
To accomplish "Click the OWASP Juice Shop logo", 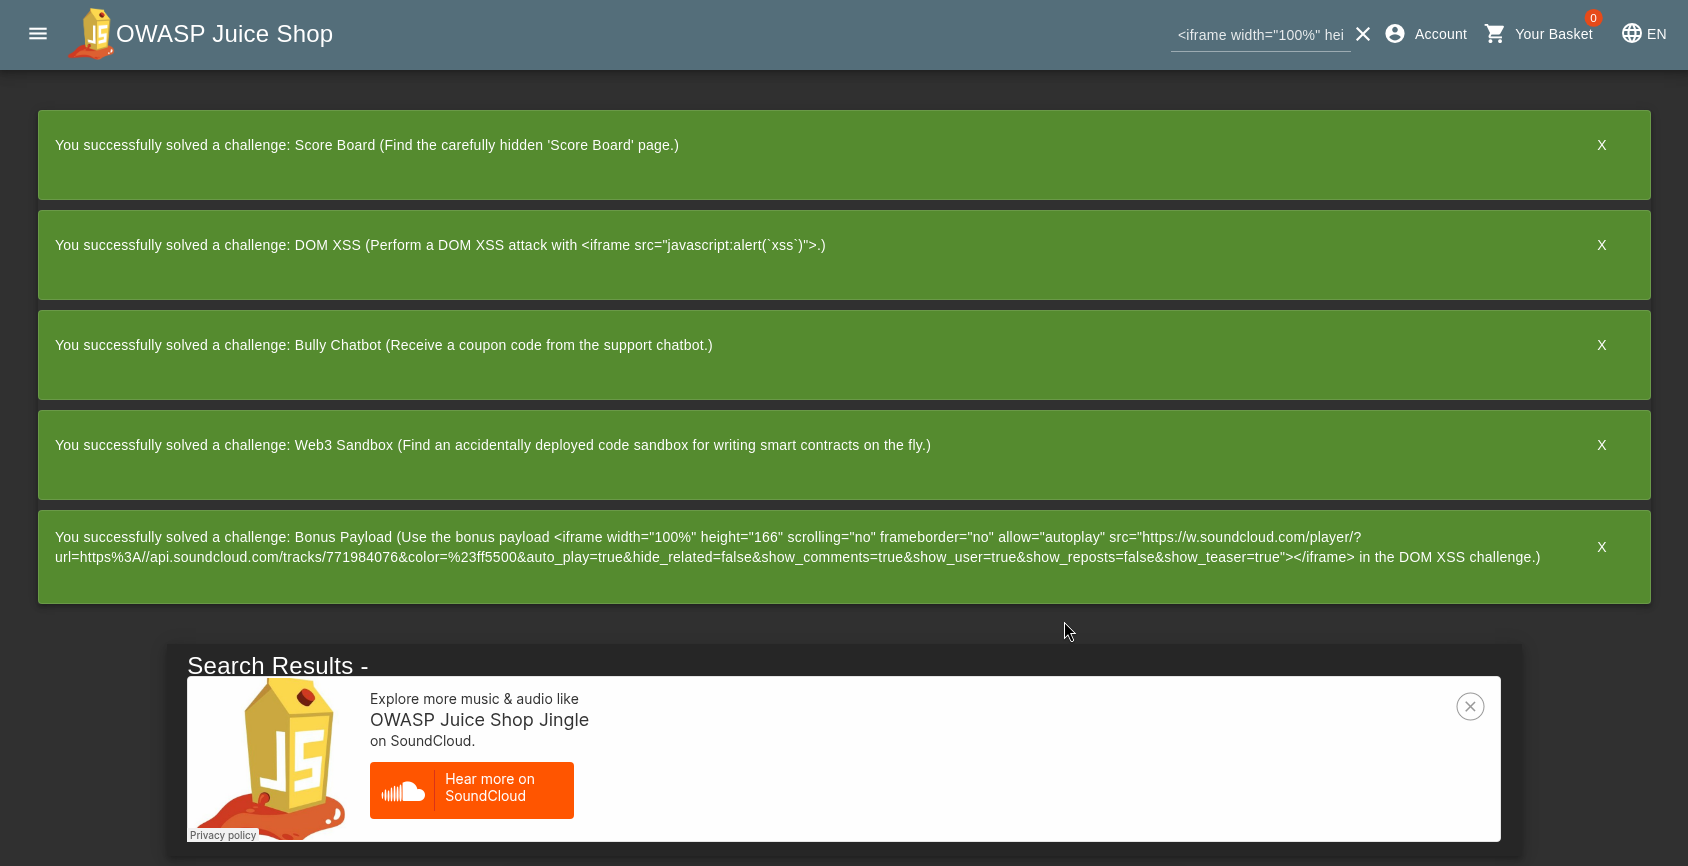I will coord(93,34).
